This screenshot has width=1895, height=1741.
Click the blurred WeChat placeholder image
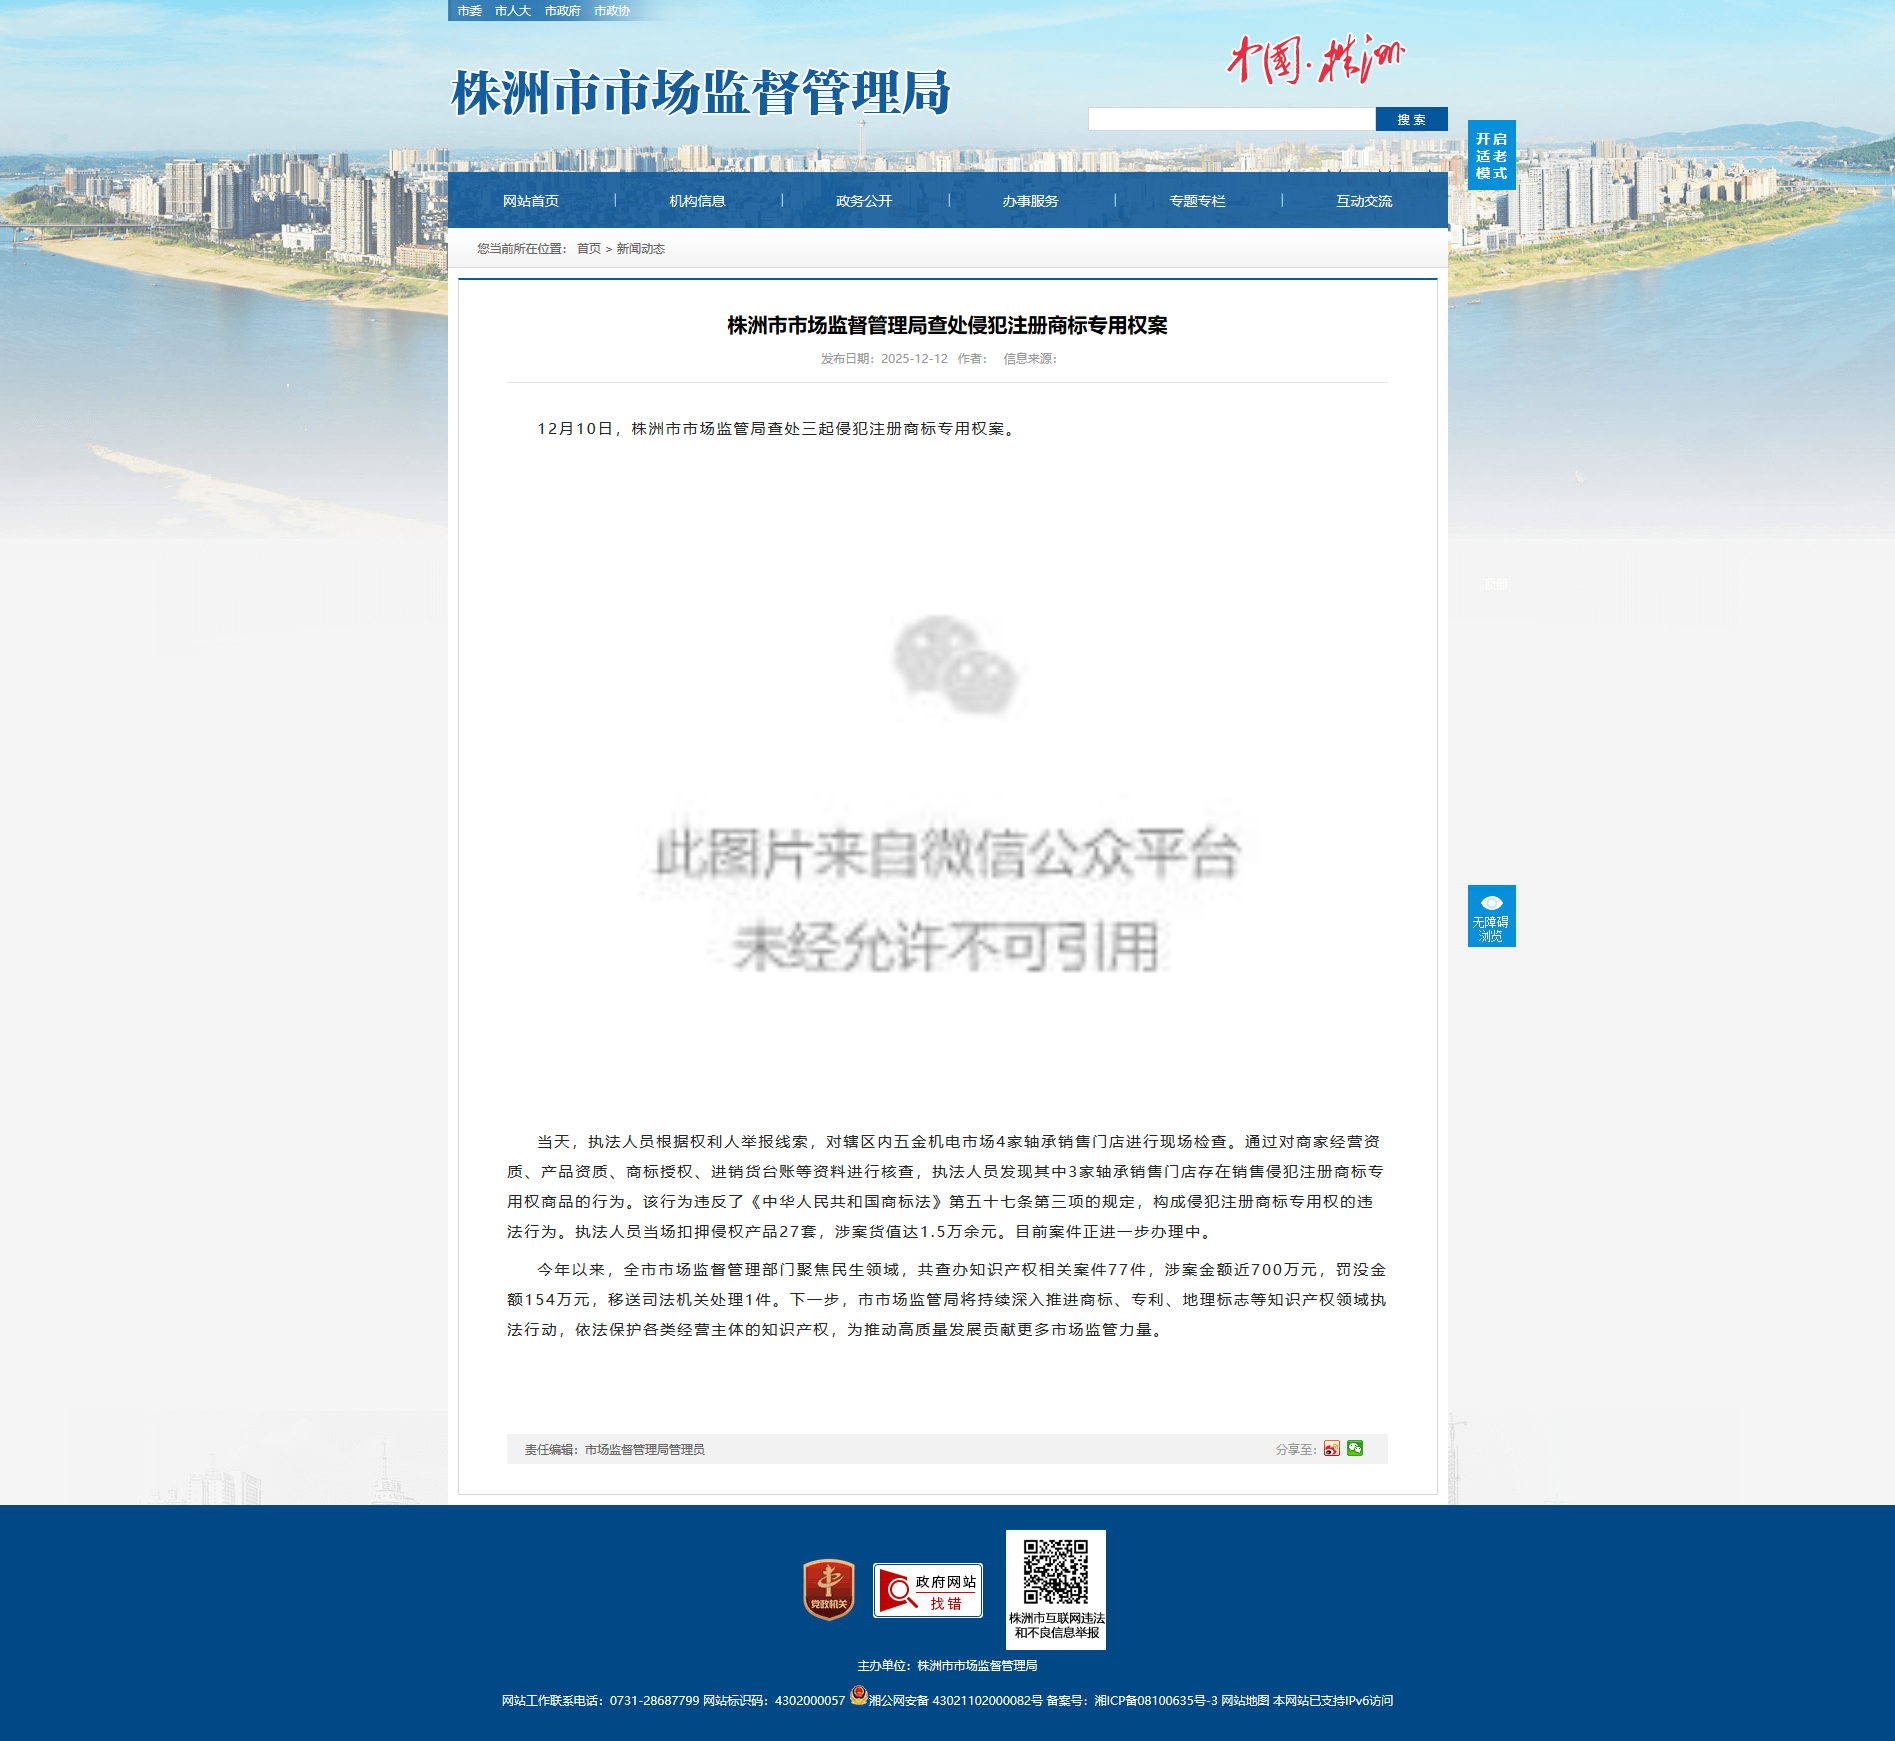[x=947, y=790]
